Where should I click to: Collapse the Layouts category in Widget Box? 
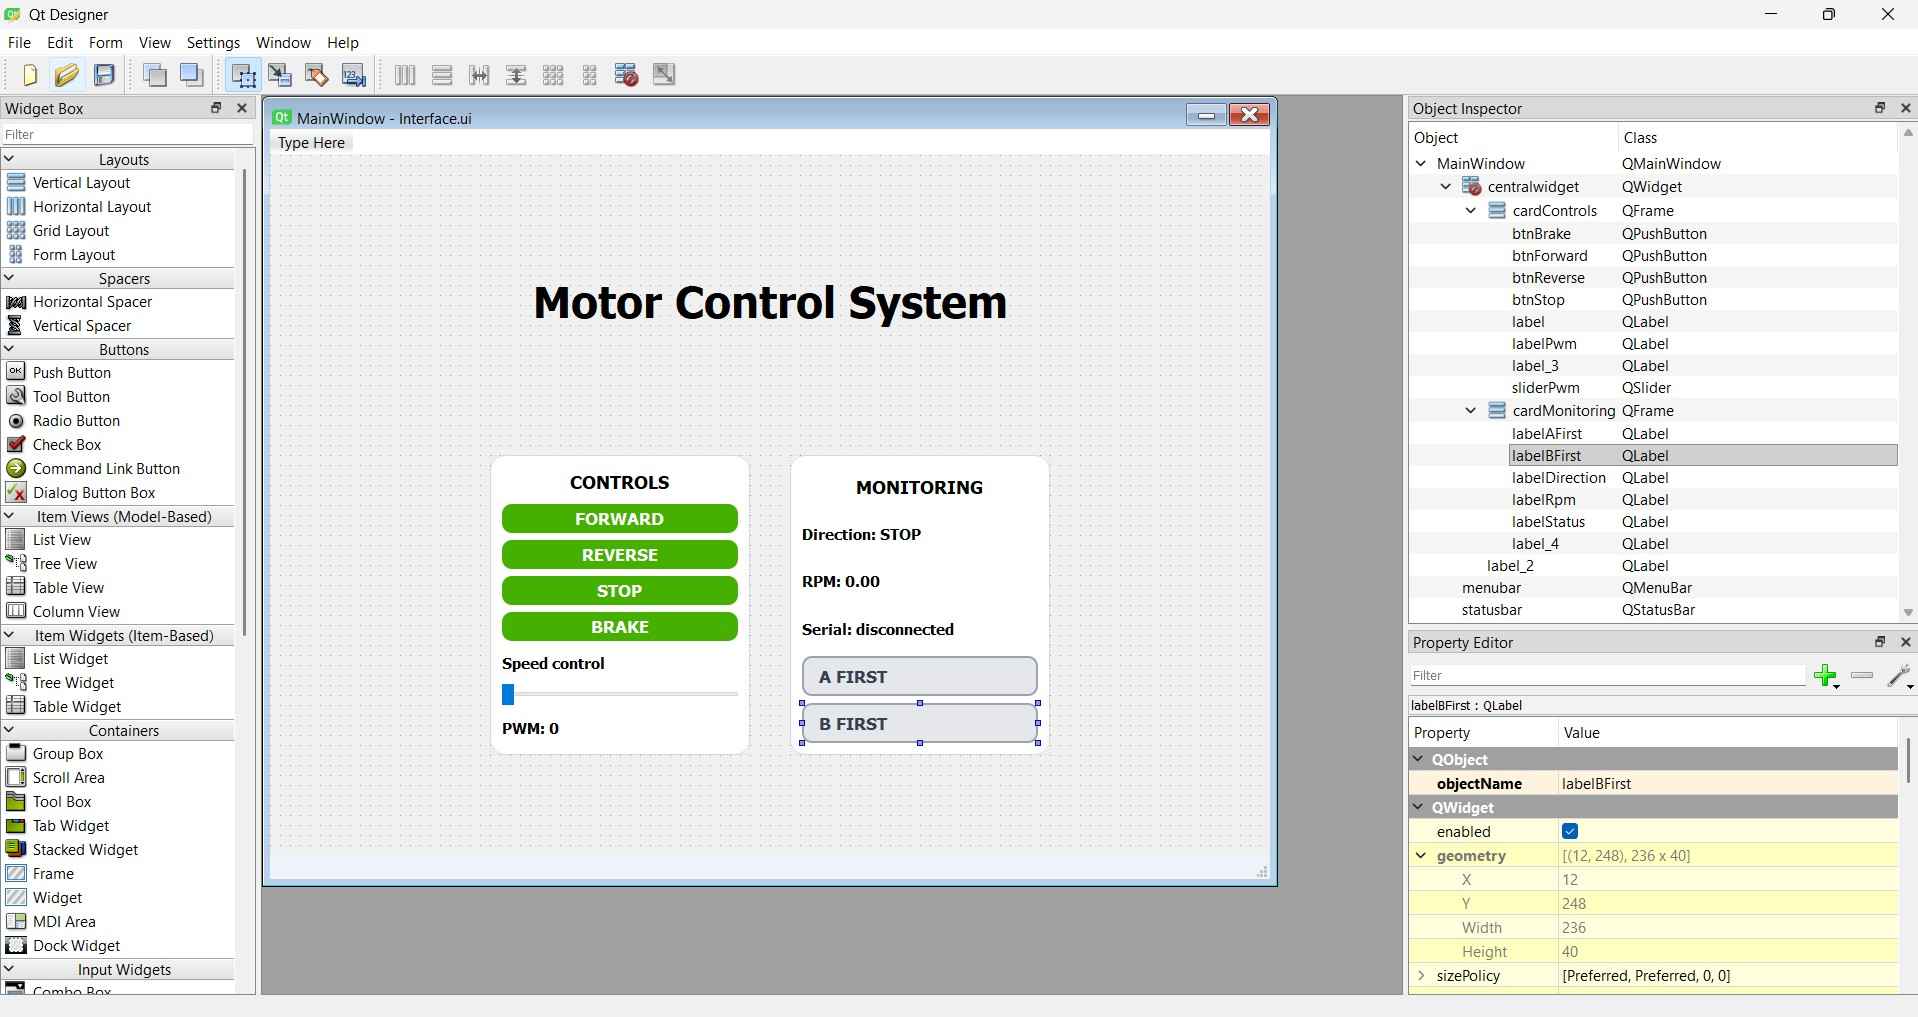9,159
